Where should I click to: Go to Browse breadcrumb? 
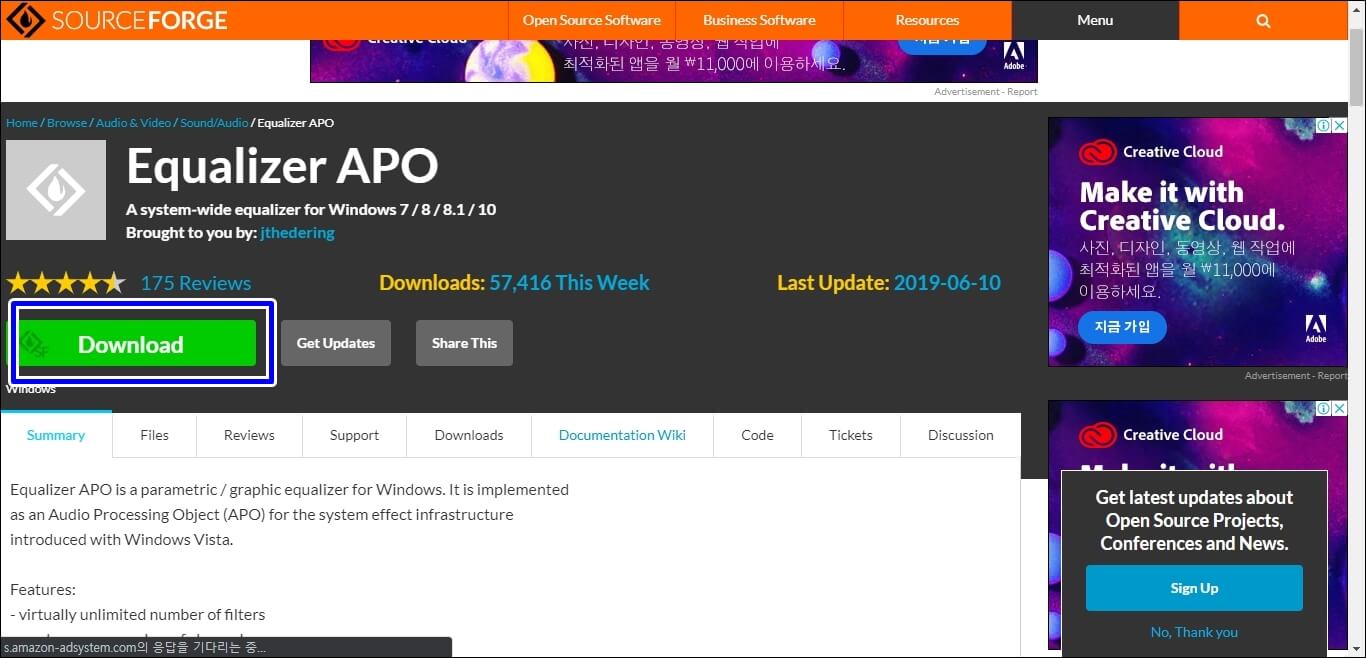[67, 123]
